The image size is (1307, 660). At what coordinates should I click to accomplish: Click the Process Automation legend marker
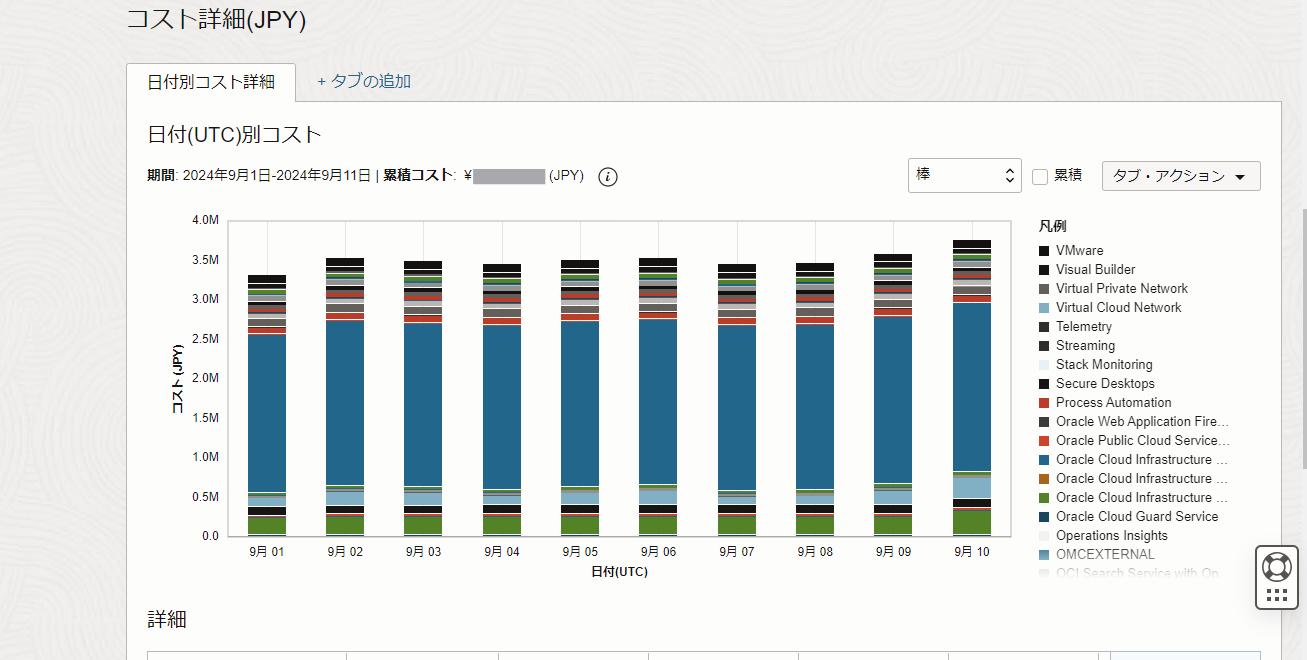tap(1044, 403)
